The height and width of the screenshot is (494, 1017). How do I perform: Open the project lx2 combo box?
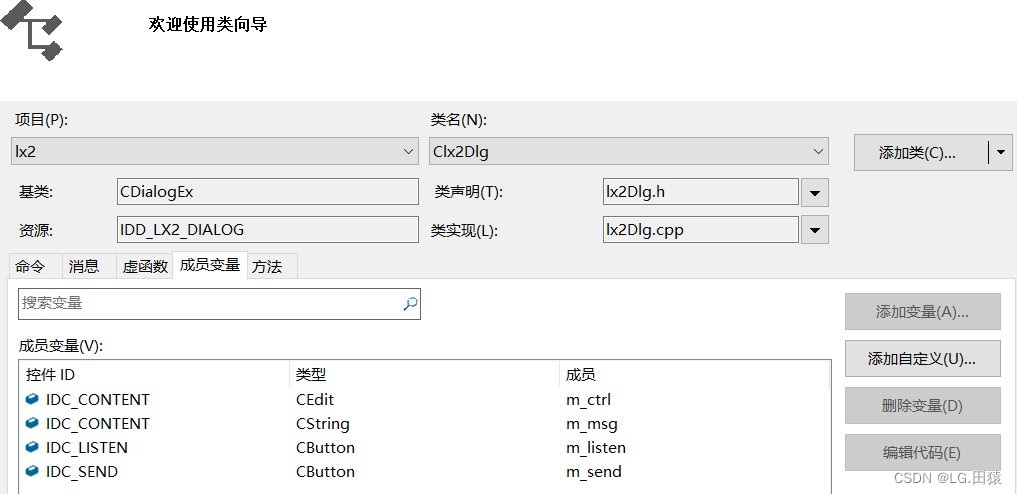click(215, 152)
